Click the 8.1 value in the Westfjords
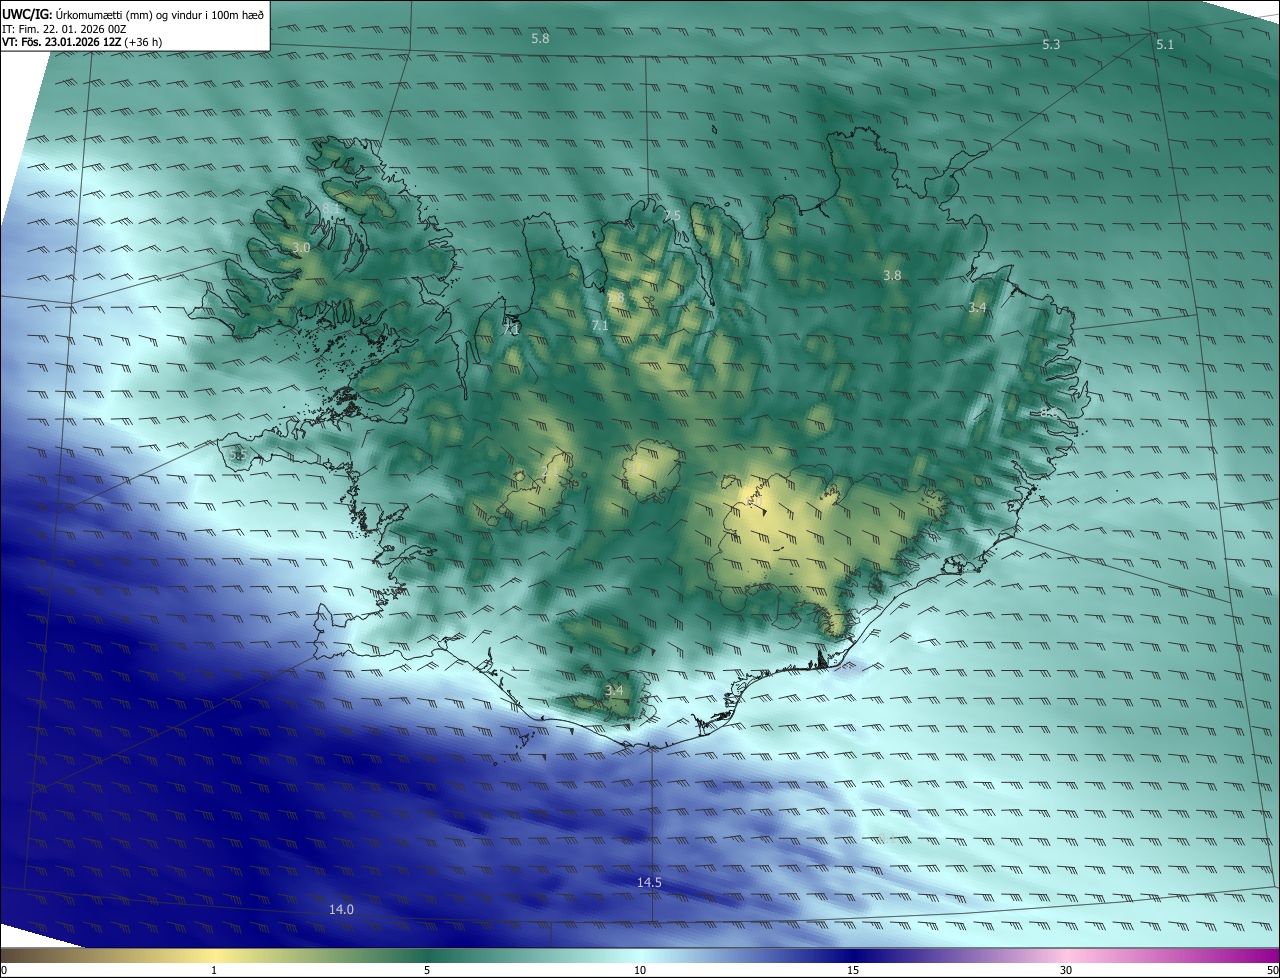1280x978 pixels. click(329, 208)
